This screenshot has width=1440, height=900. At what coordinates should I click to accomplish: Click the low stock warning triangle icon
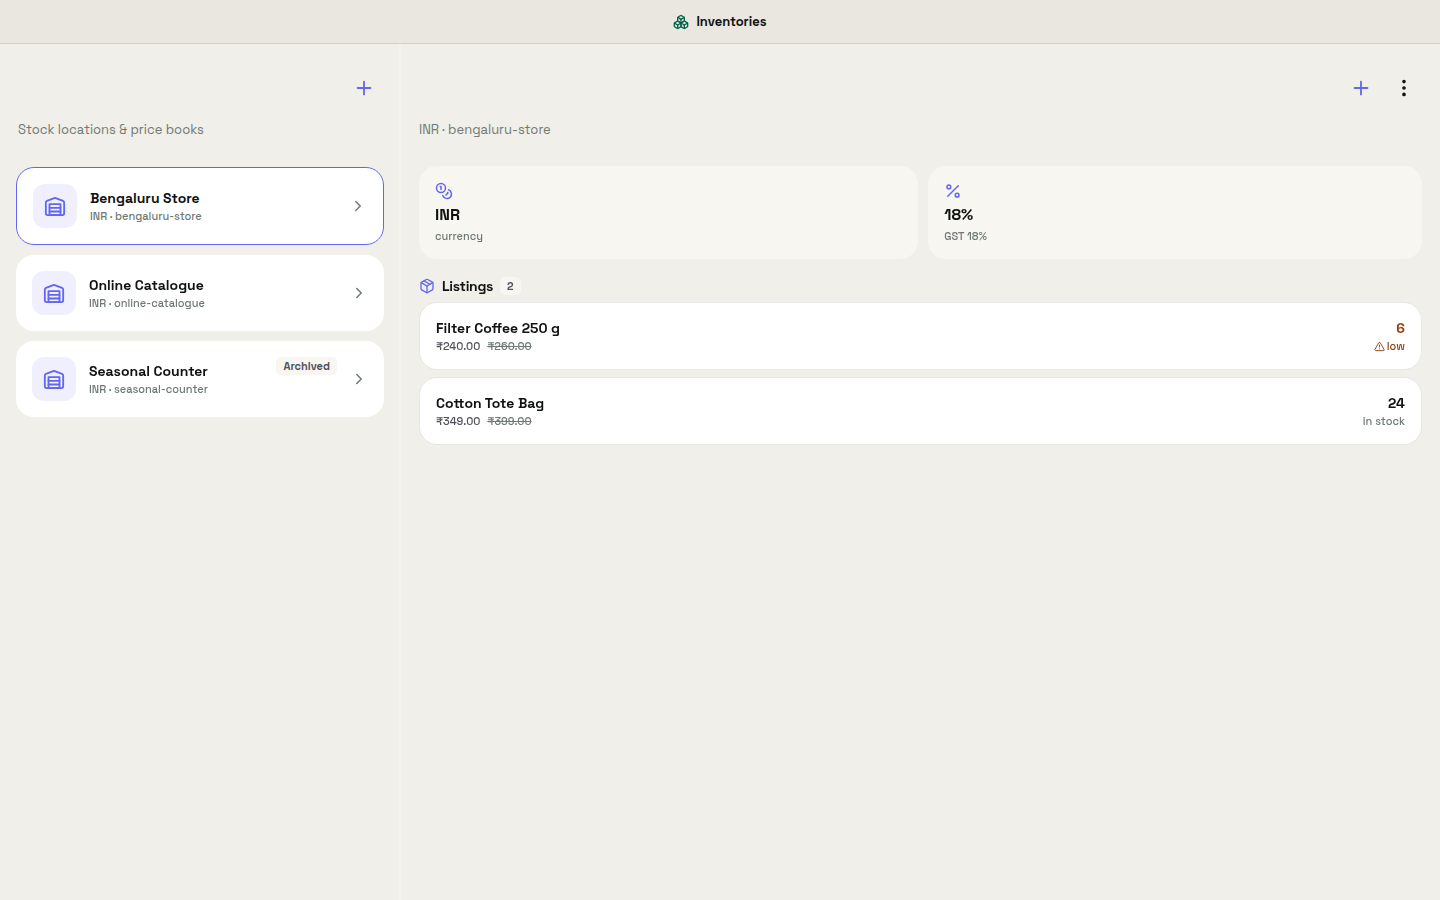1379,347
